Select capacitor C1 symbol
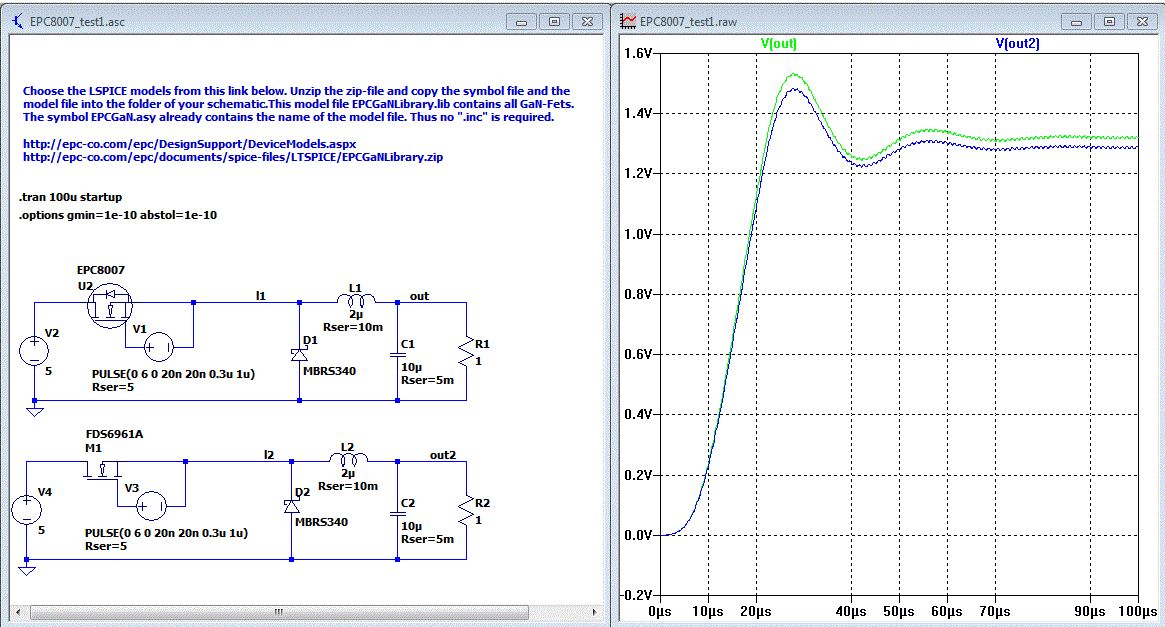 397,355
